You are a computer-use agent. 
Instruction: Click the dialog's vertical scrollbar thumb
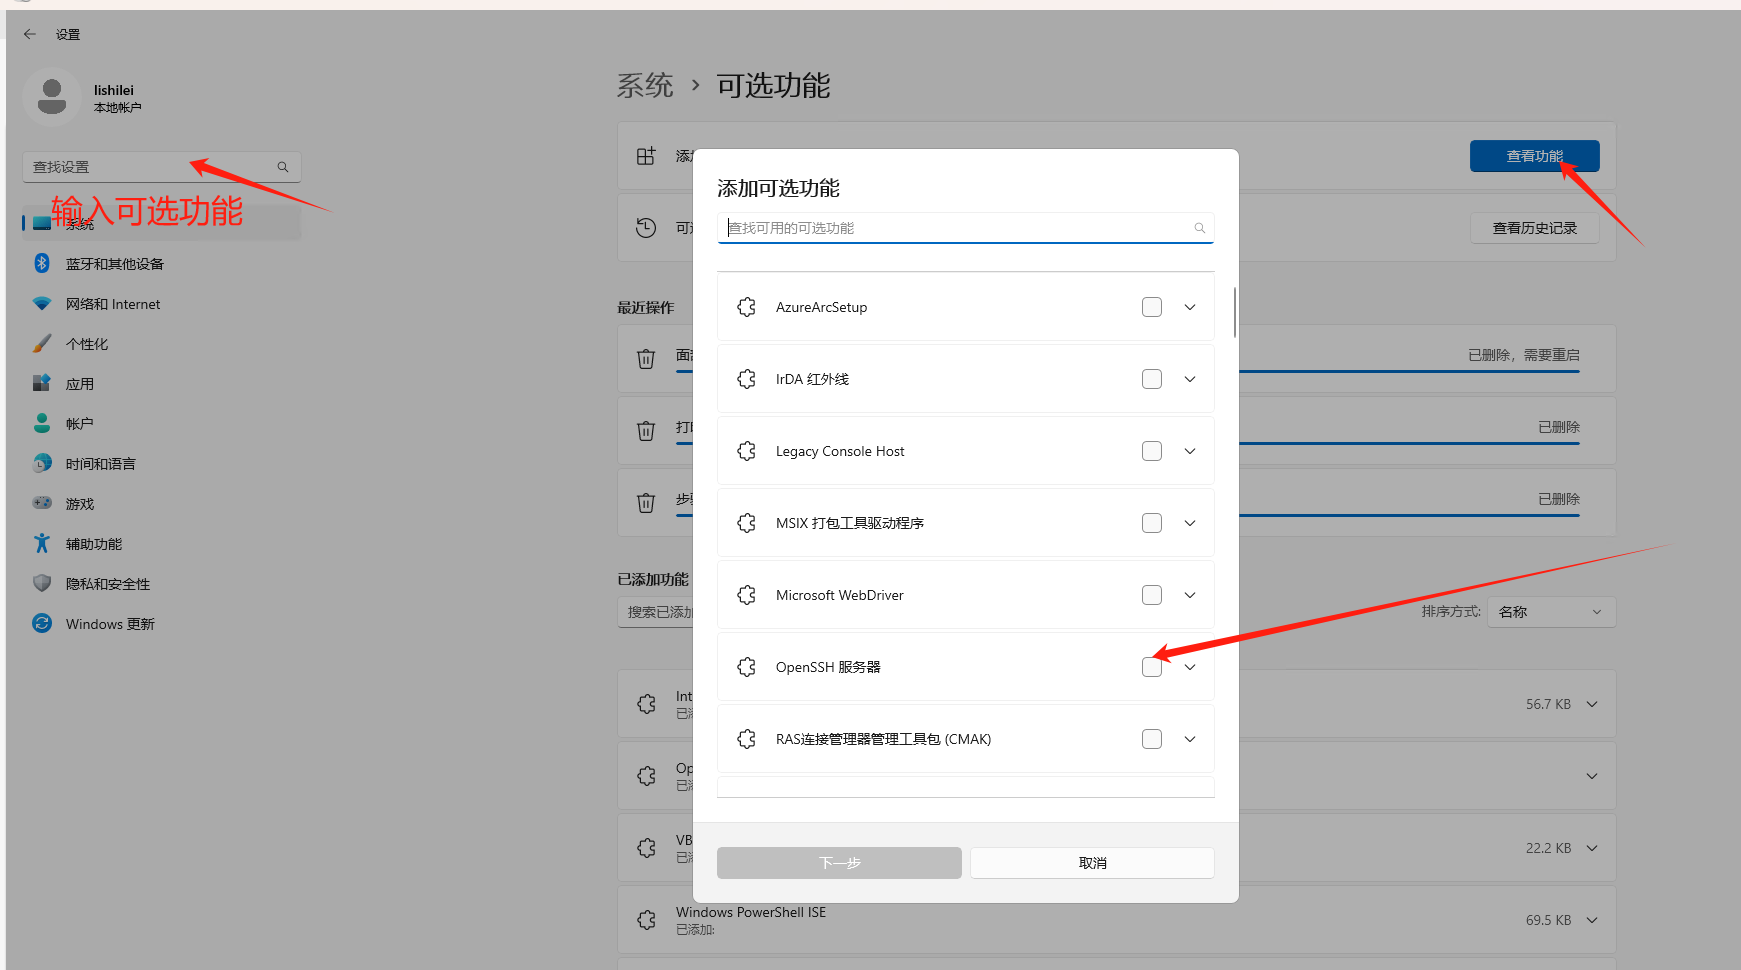pyautogui.click(x=1235, y=313)
